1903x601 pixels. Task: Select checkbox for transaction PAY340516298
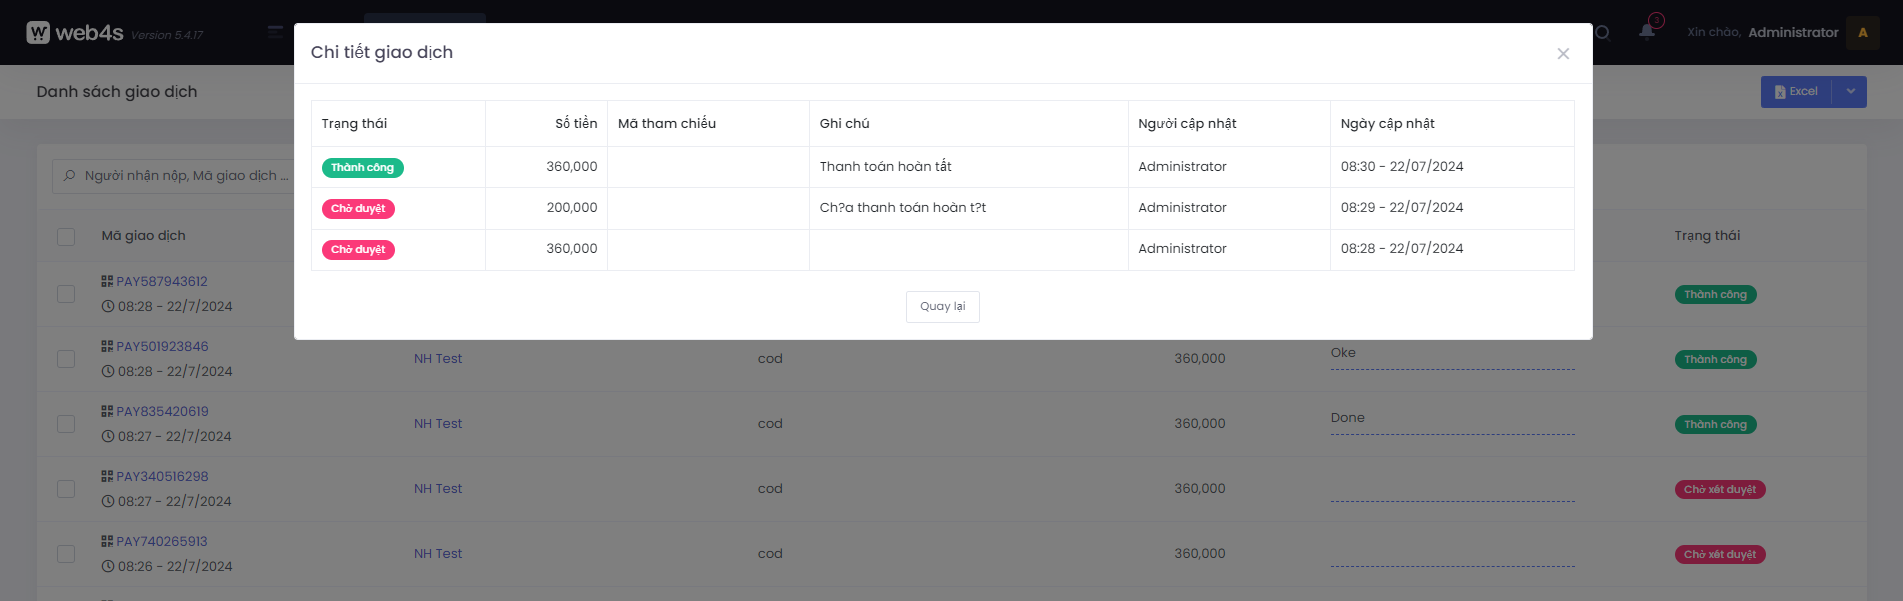pos(66,489)
